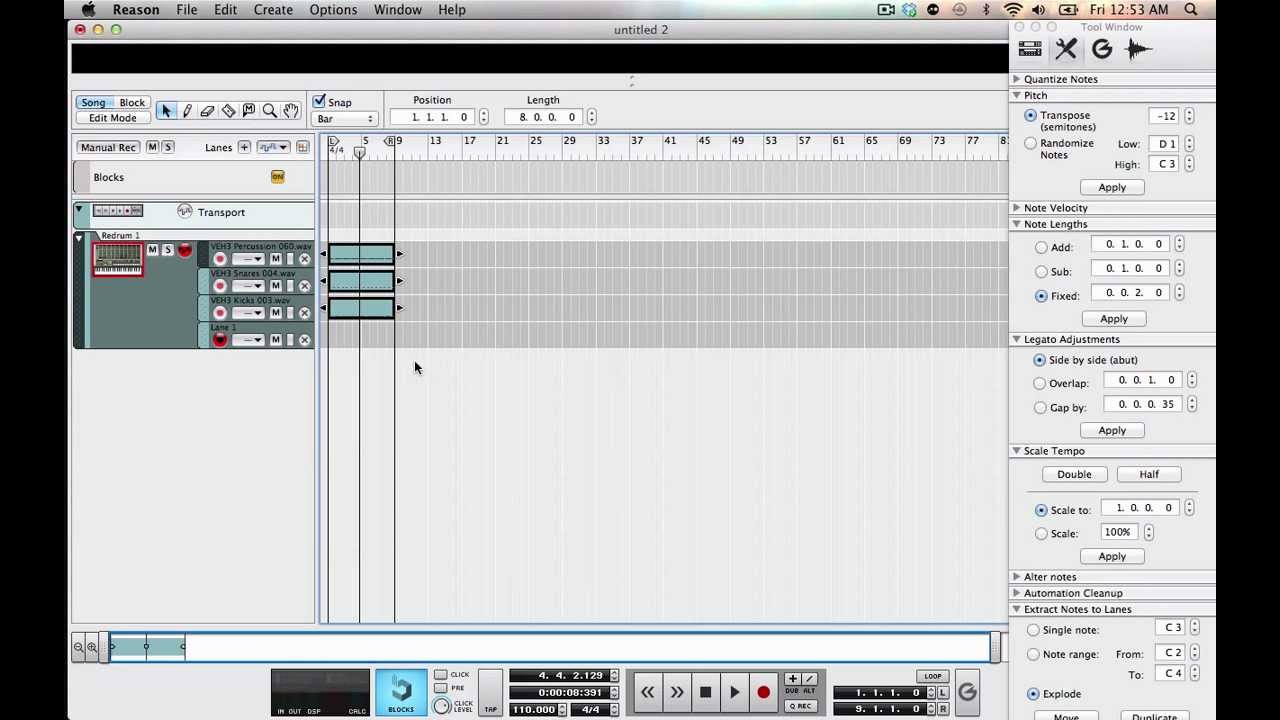Delete the VEH3 Kicks 003.wav lane
The width and height of the screenshot is (1280, 720).
coord(305,313)
